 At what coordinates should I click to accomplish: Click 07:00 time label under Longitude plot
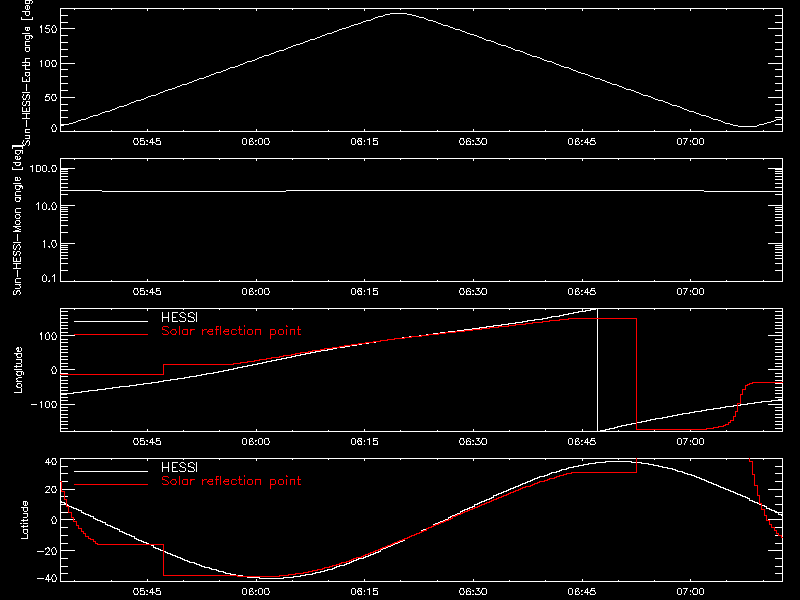[690, 442]
